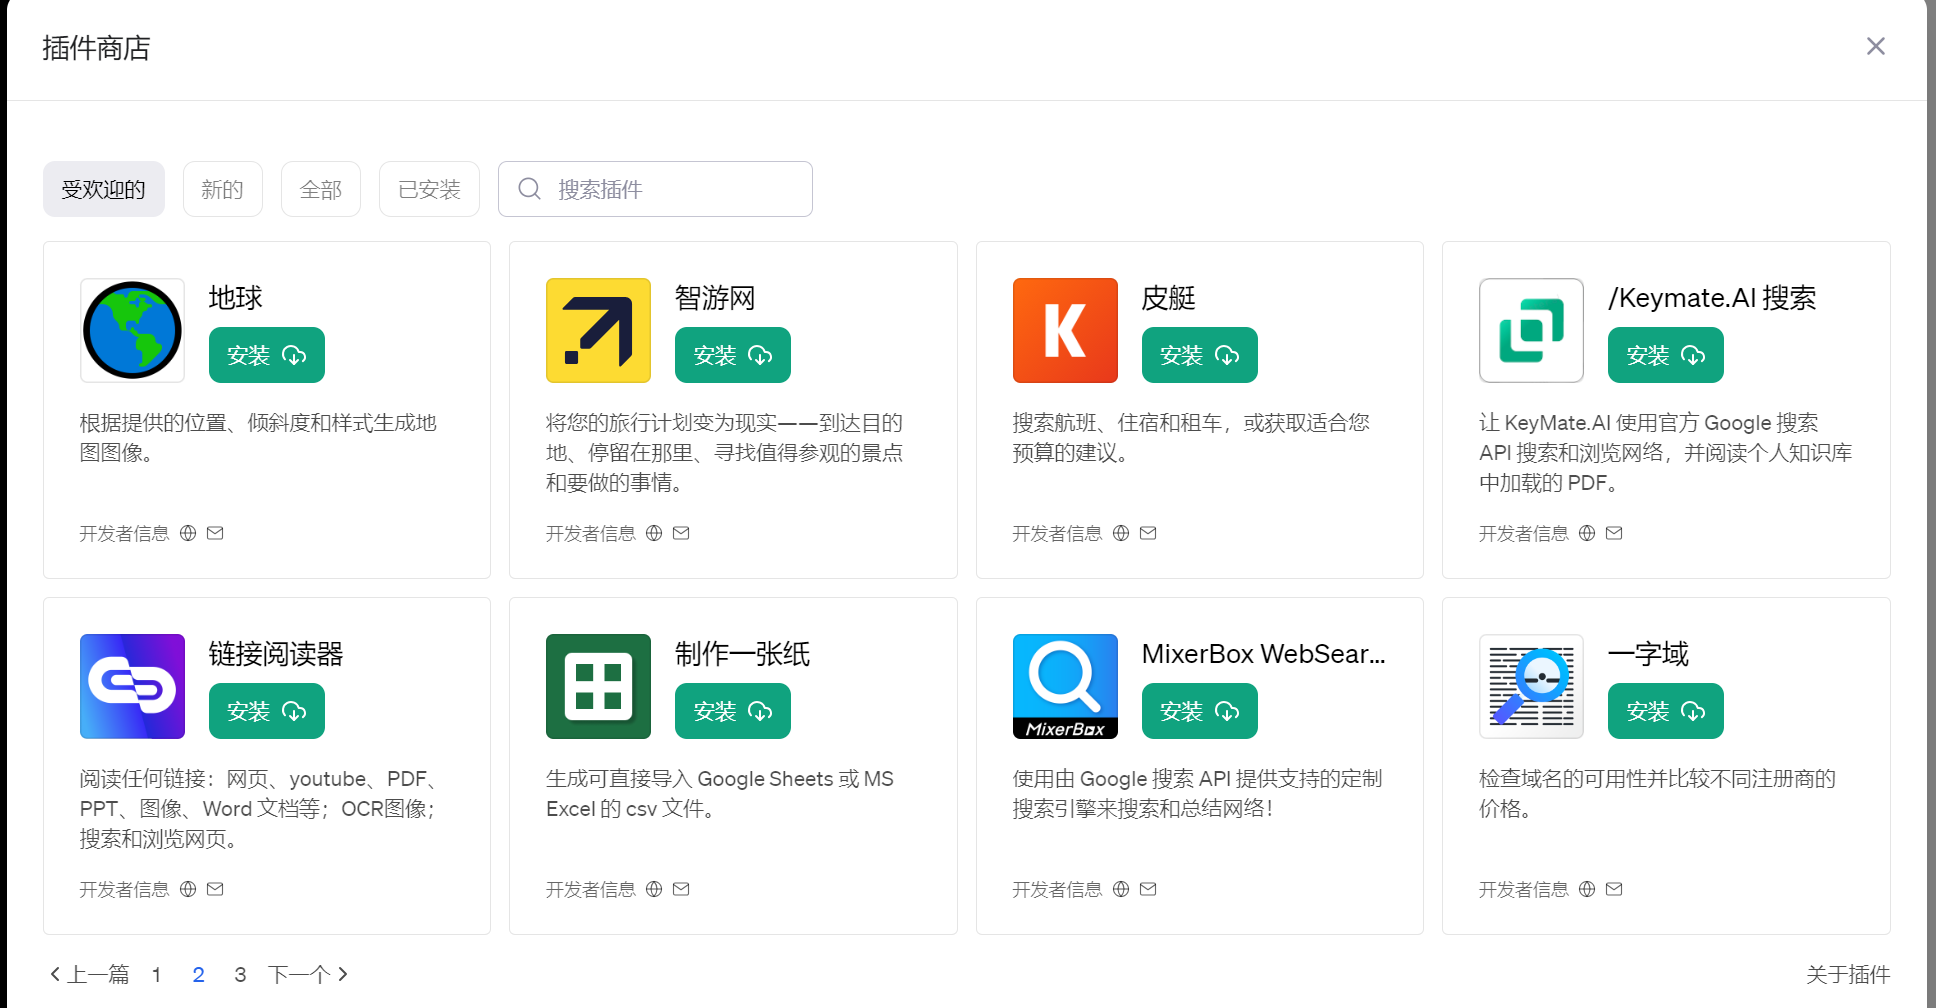Click the 链接阅读器 chain-link icon

pyautogui.click(x=131, y=686)
